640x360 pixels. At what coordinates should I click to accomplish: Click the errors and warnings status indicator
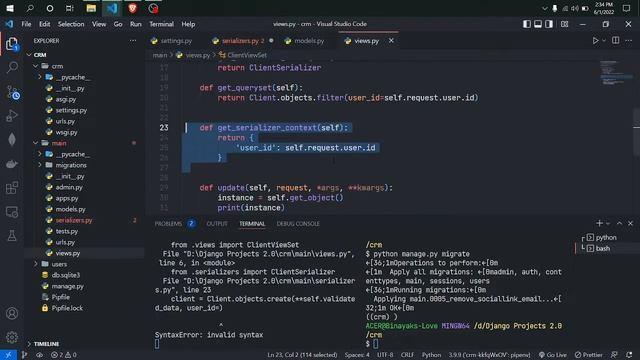coord(64,355)
